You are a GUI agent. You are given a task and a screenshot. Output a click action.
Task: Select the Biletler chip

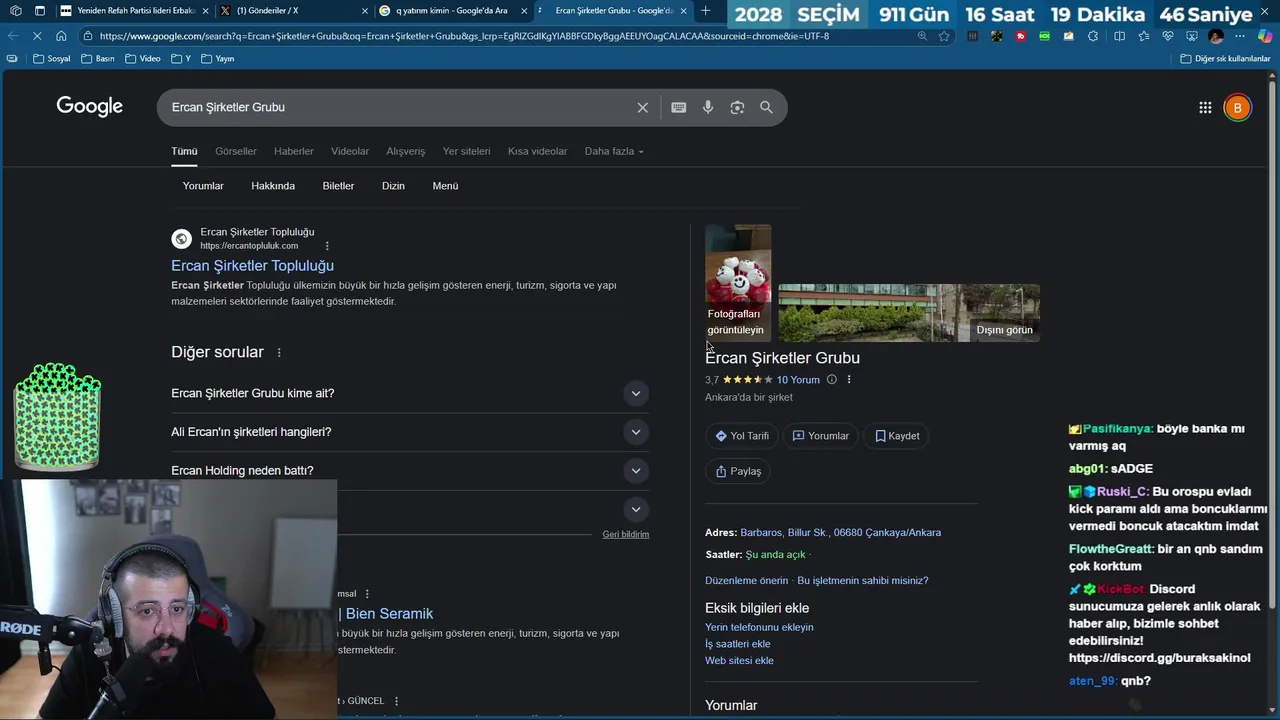[x=338, y=186]
